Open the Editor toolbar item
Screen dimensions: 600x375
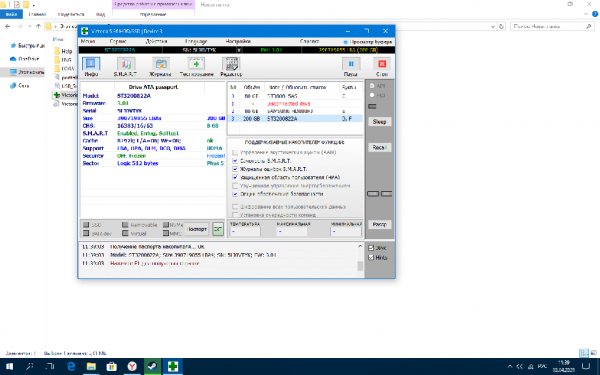point(231,67)
